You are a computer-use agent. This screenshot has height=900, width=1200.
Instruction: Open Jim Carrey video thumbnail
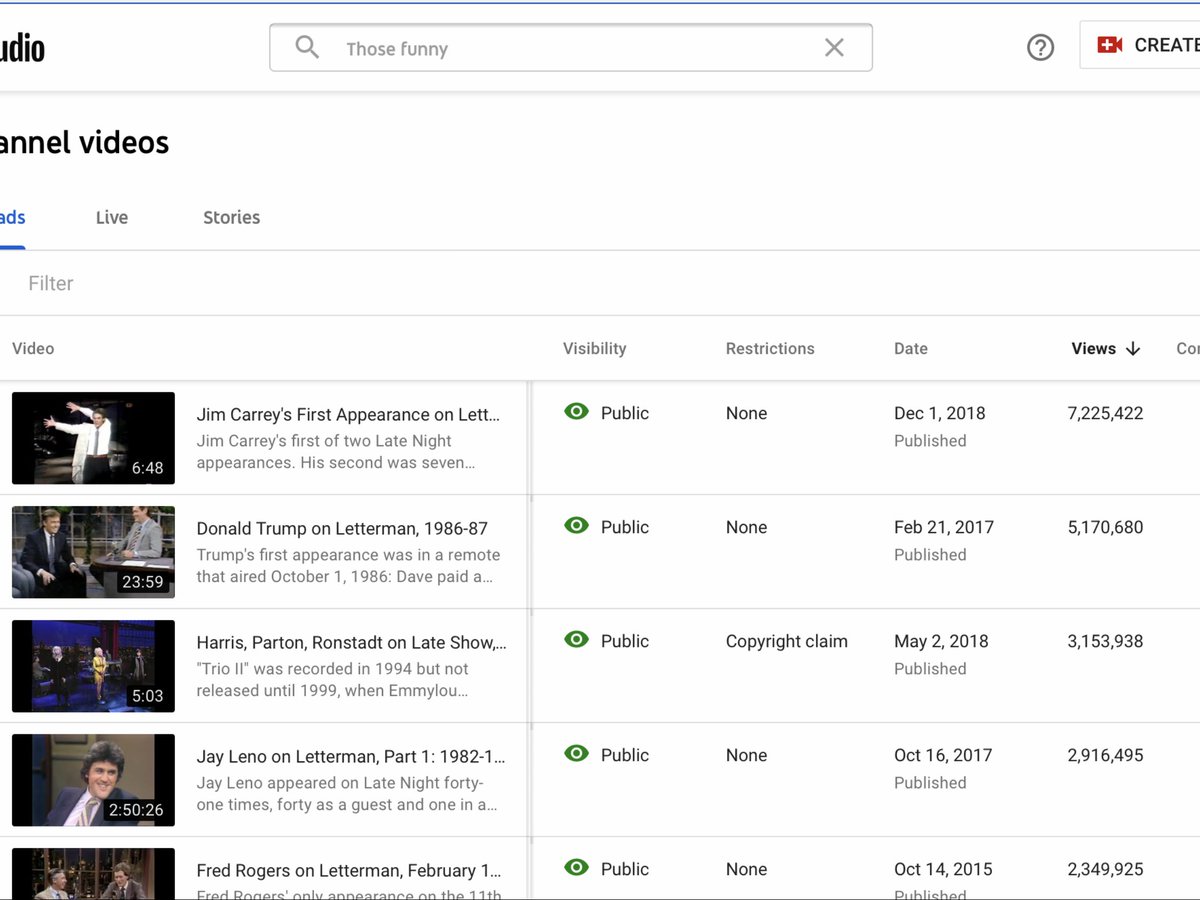pyautogui.click(x=93, y=438)
